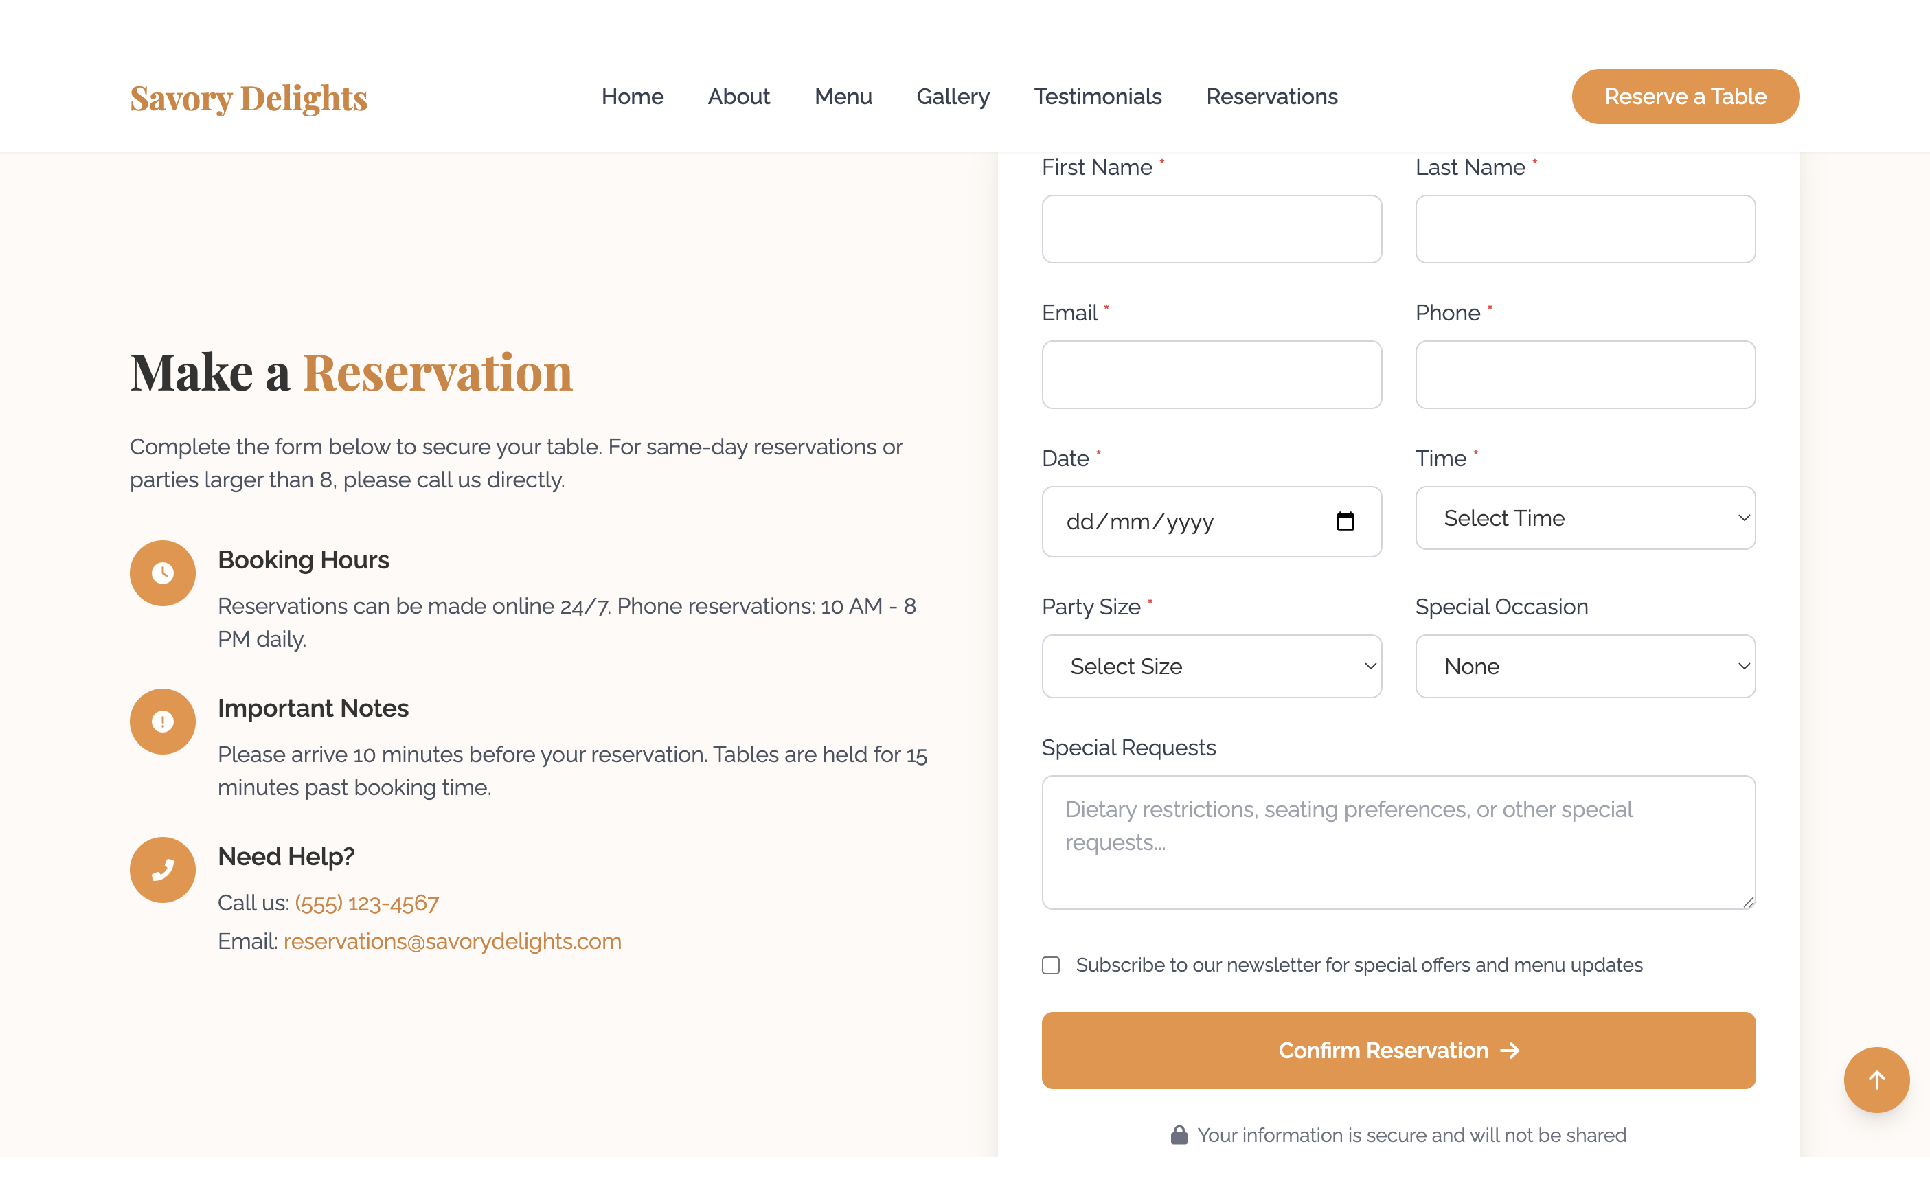Open the Select Time dropdown
The height and width of the screenshot is (1200, 1930).
pyautogui.click(x=1585, y=518)
